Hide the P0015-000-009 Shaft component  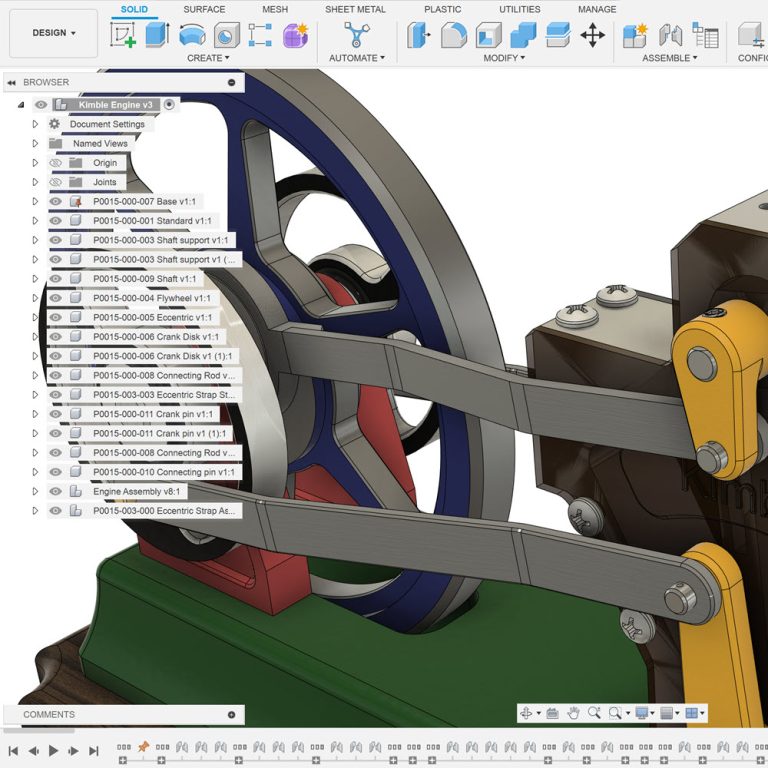[56, 279]
